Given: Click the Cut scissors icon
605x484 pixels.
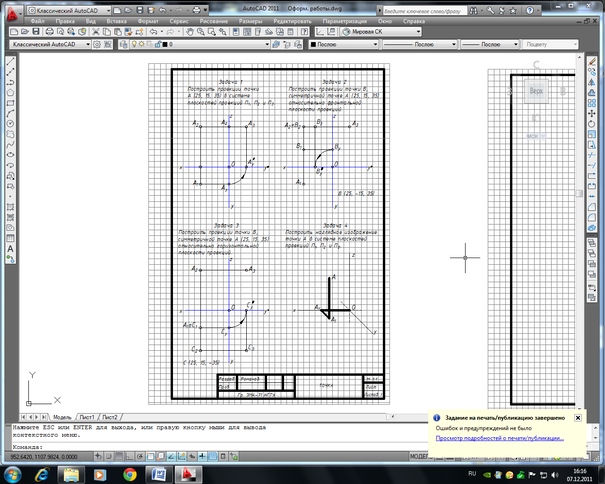Looking at the screenshot, I should tap(96, 32).
